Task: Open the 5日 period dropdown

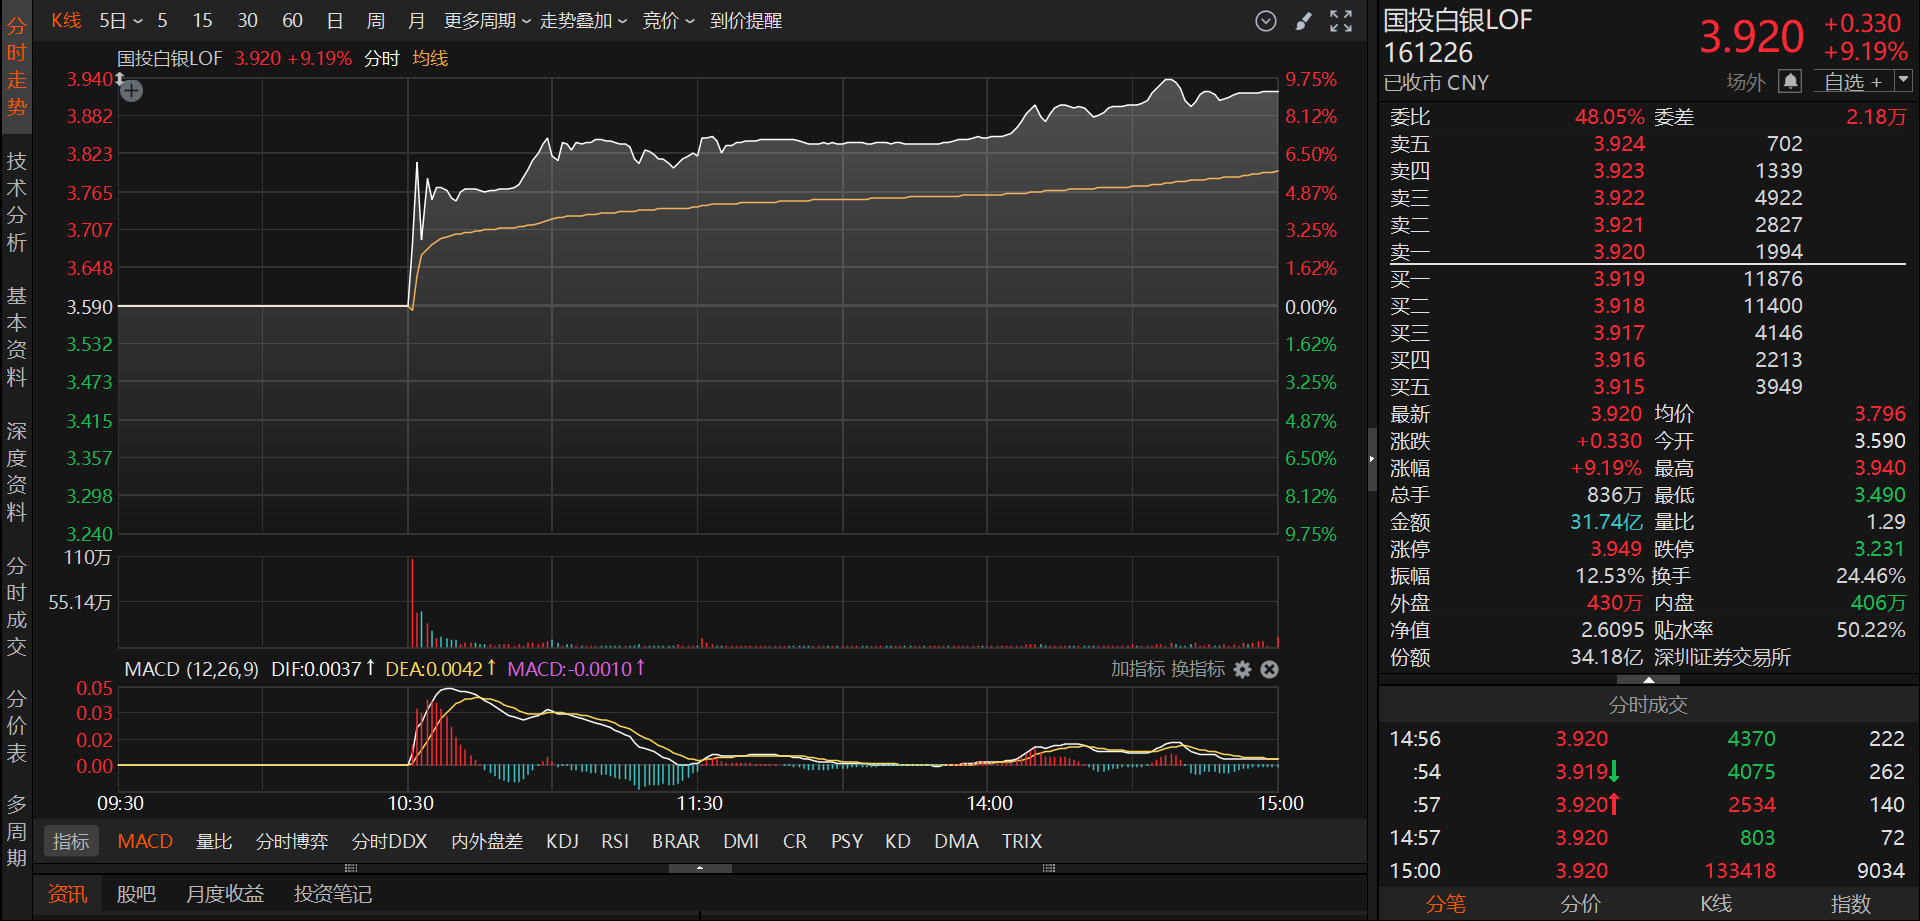Action: [x=121, y=21]
